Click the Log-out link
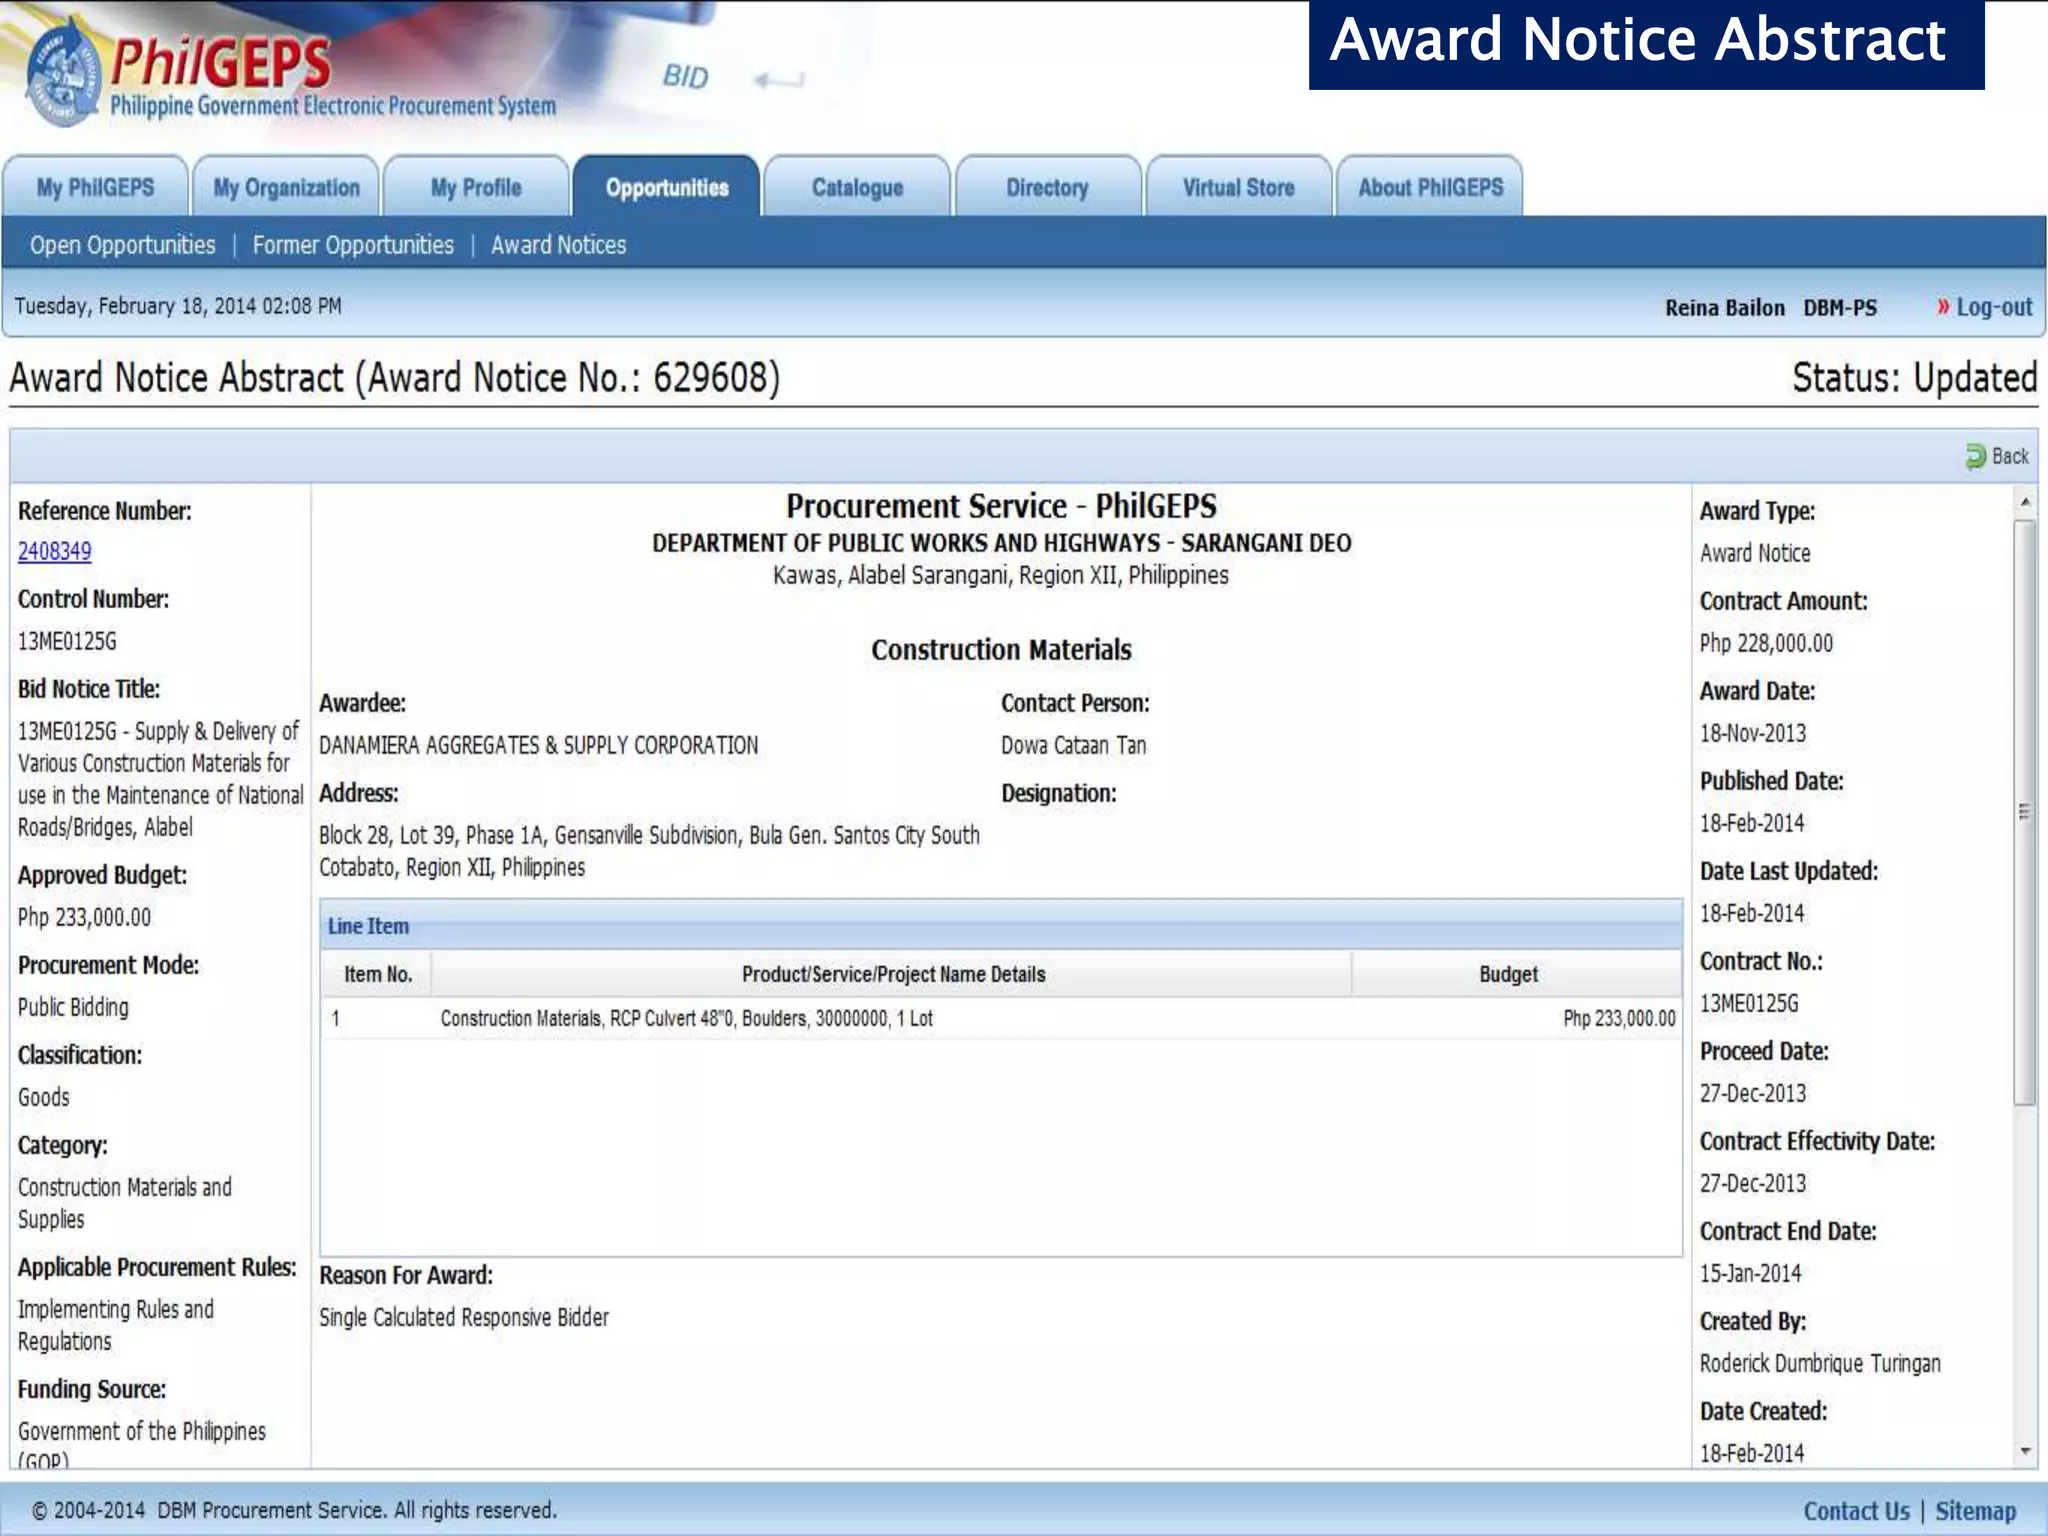The width and height of the screenshot is (2048, 1536). coord(1994,307)
